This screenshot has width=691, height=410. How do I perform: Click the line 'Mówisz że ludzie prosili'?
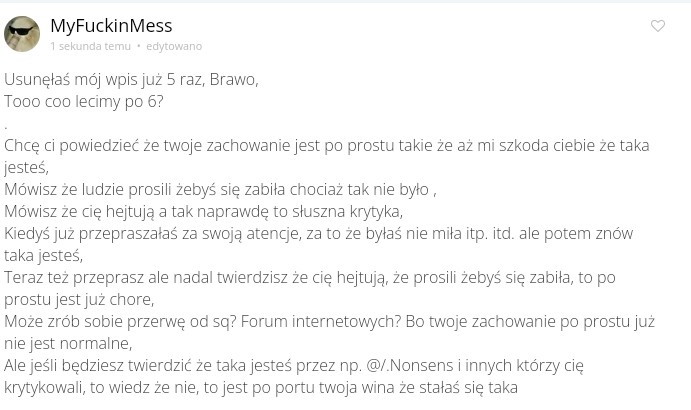point(220,189)
